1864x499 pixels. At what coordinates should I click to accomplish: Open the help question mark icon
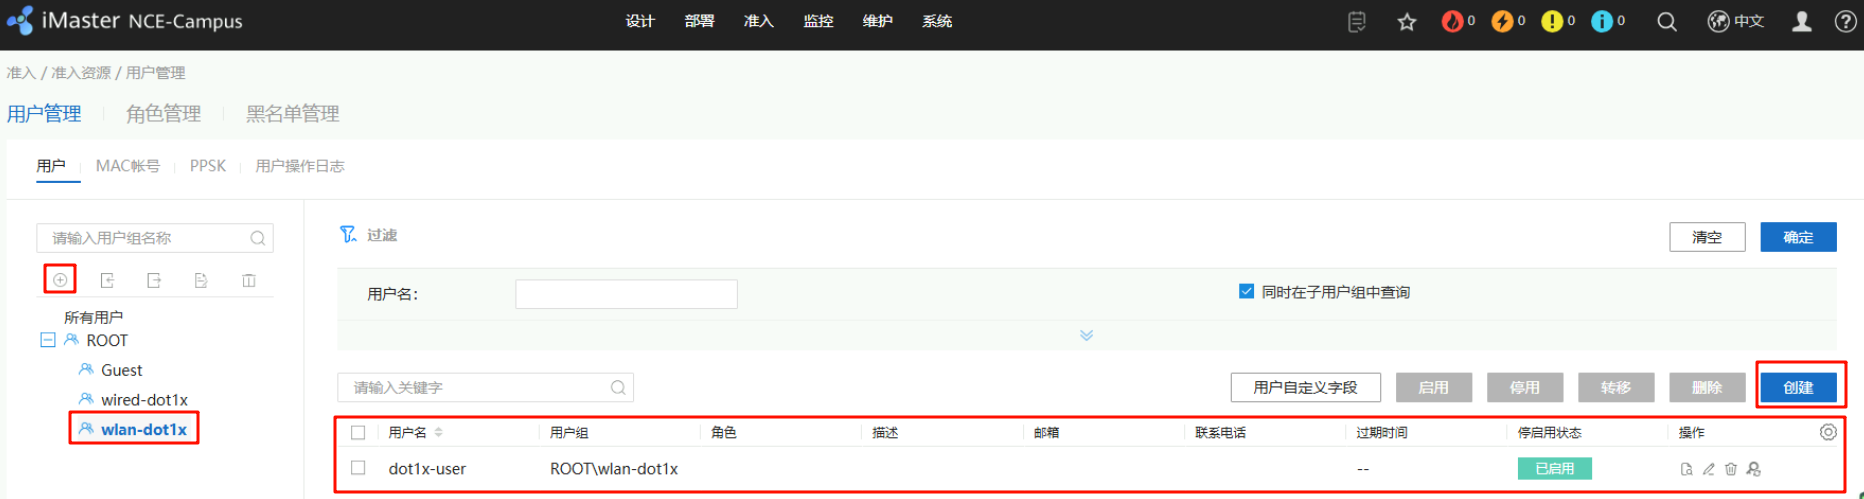(x=1845, y=22)
